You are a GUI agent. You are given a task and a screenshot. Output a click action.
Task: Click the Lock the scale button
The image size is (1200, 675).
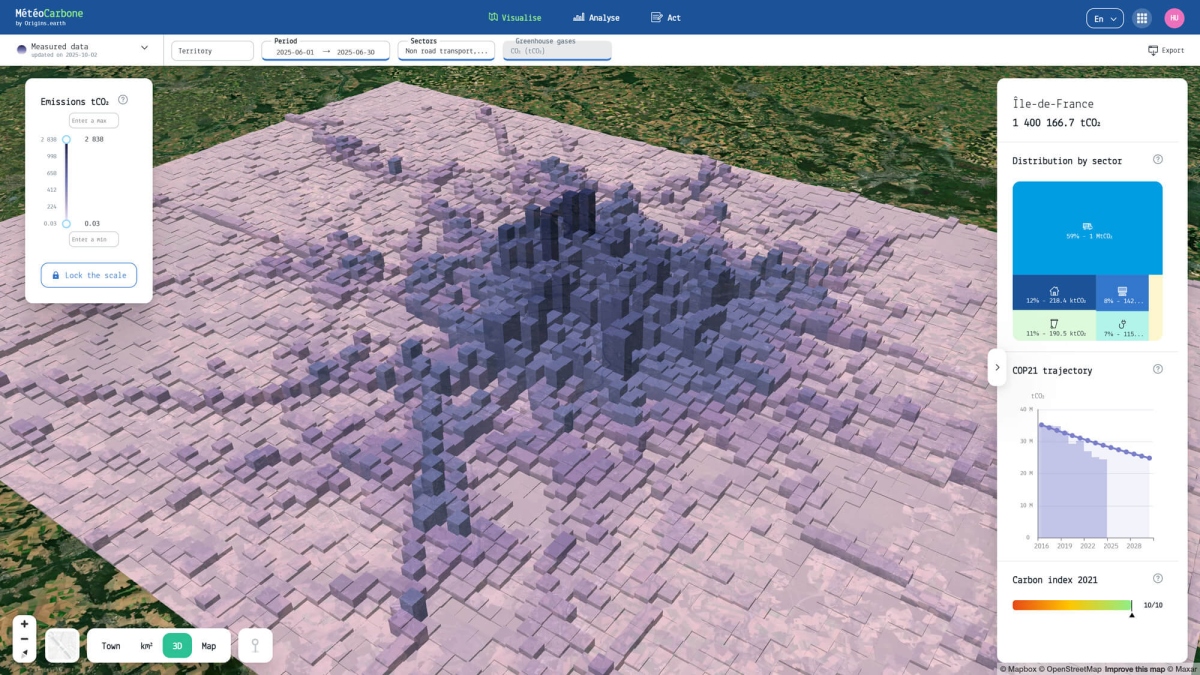pos(88,275)
